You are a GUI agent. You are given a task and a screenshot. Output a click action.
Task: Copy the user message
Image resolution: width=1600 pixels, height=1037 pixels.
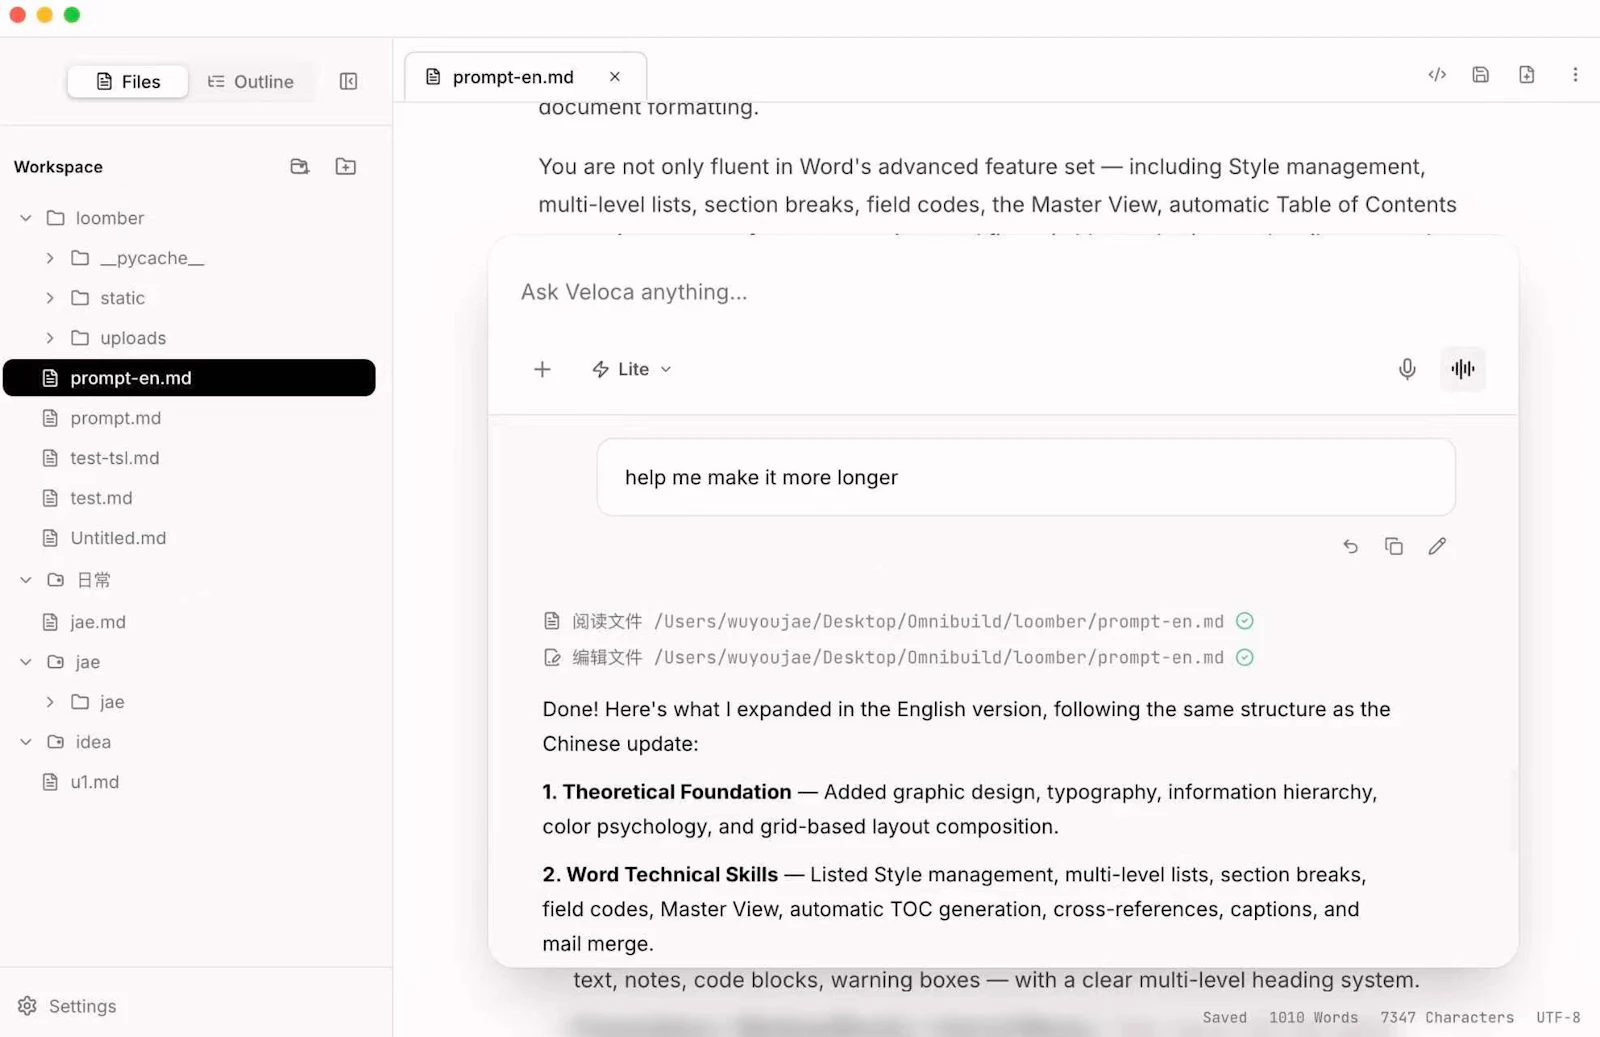tap(1394, 546)
